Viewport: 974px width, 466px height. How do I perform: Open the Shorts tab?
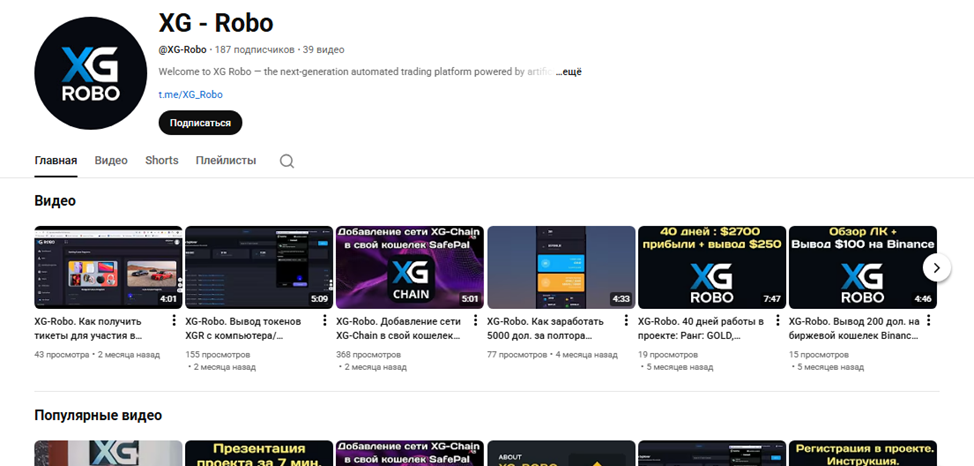click(x=162, y=160)
